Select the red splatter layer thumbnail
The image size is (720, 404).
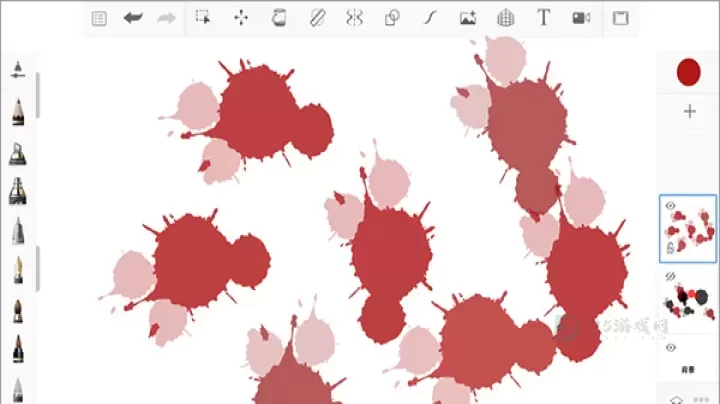coord(688,229)
